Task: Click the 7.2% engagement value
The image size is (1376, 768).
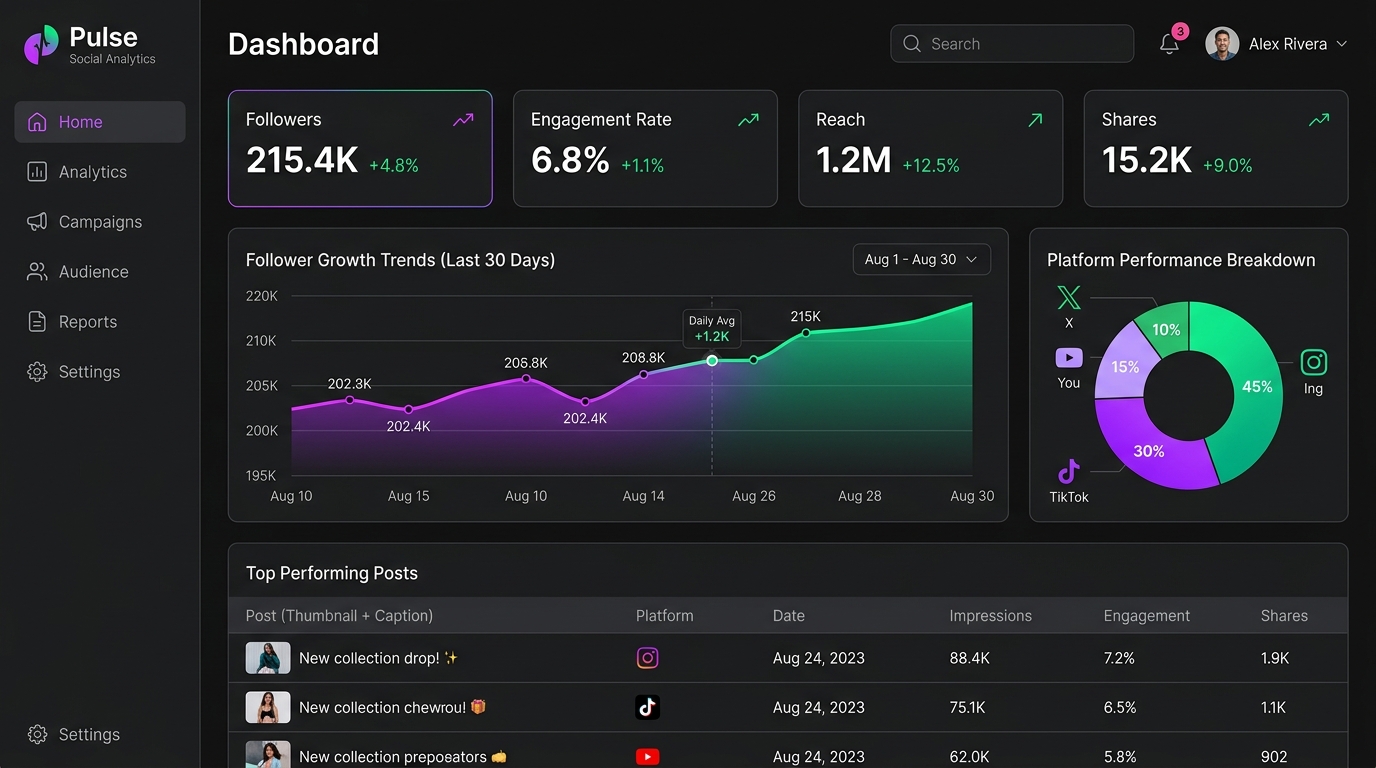Action: [1119, 658]
